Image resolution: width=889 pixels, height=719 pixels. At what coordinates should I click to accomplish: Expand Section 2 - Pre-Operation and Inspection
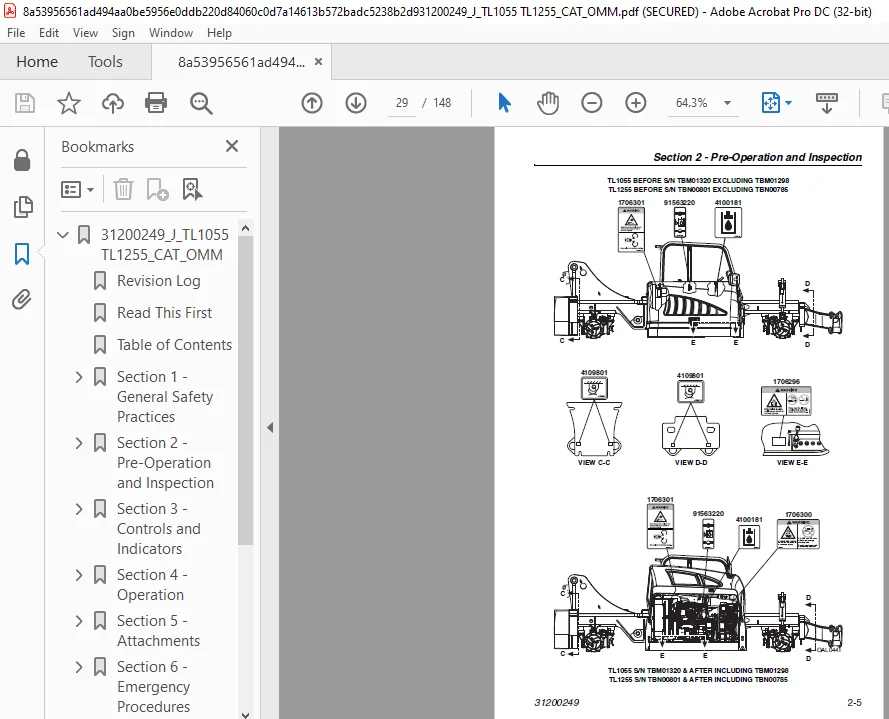pyautogui.click(x=79, y=443)
